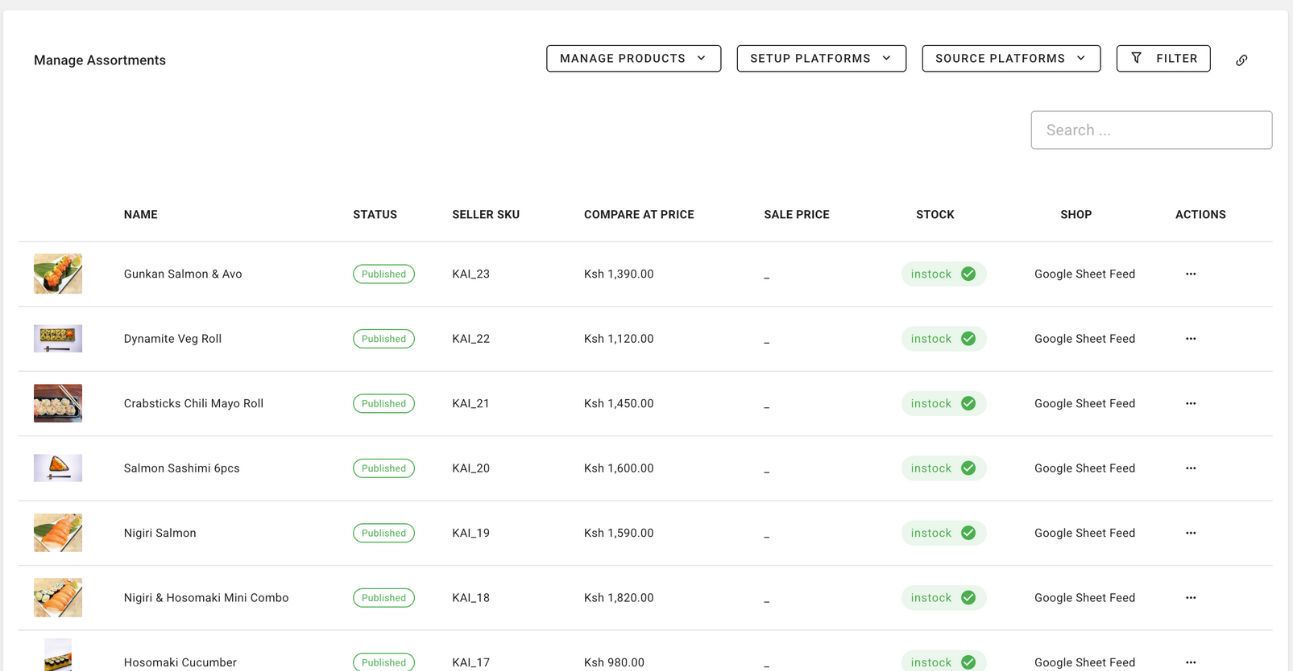Toggle instock badge for Dynamite Veg Roll
The width and height of the screenshot is (1293, 671).
[x=943, y=339]
